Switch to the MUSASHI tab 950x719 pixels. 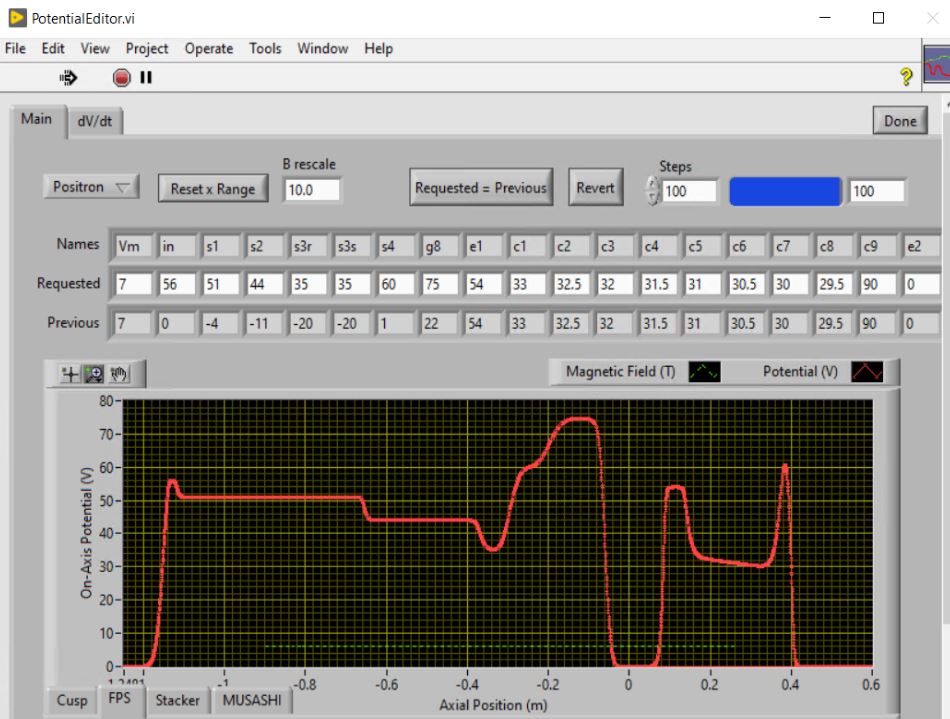[250, 700]
